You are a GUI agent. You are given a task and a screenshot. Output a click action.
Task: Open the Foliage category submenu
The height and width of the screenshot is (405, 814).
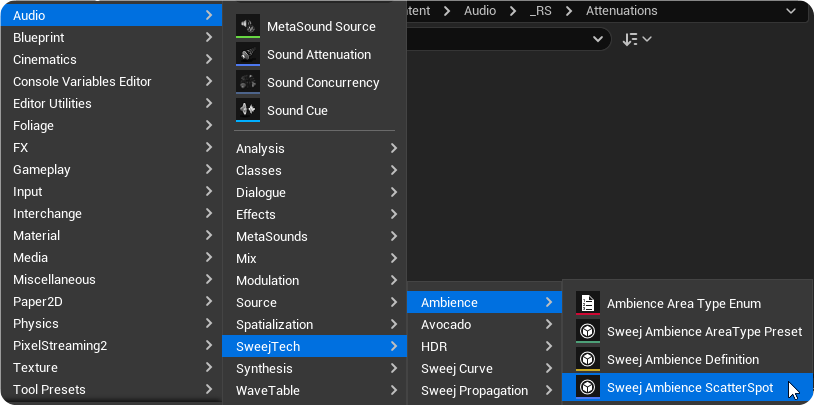click(x=112, y=125)
